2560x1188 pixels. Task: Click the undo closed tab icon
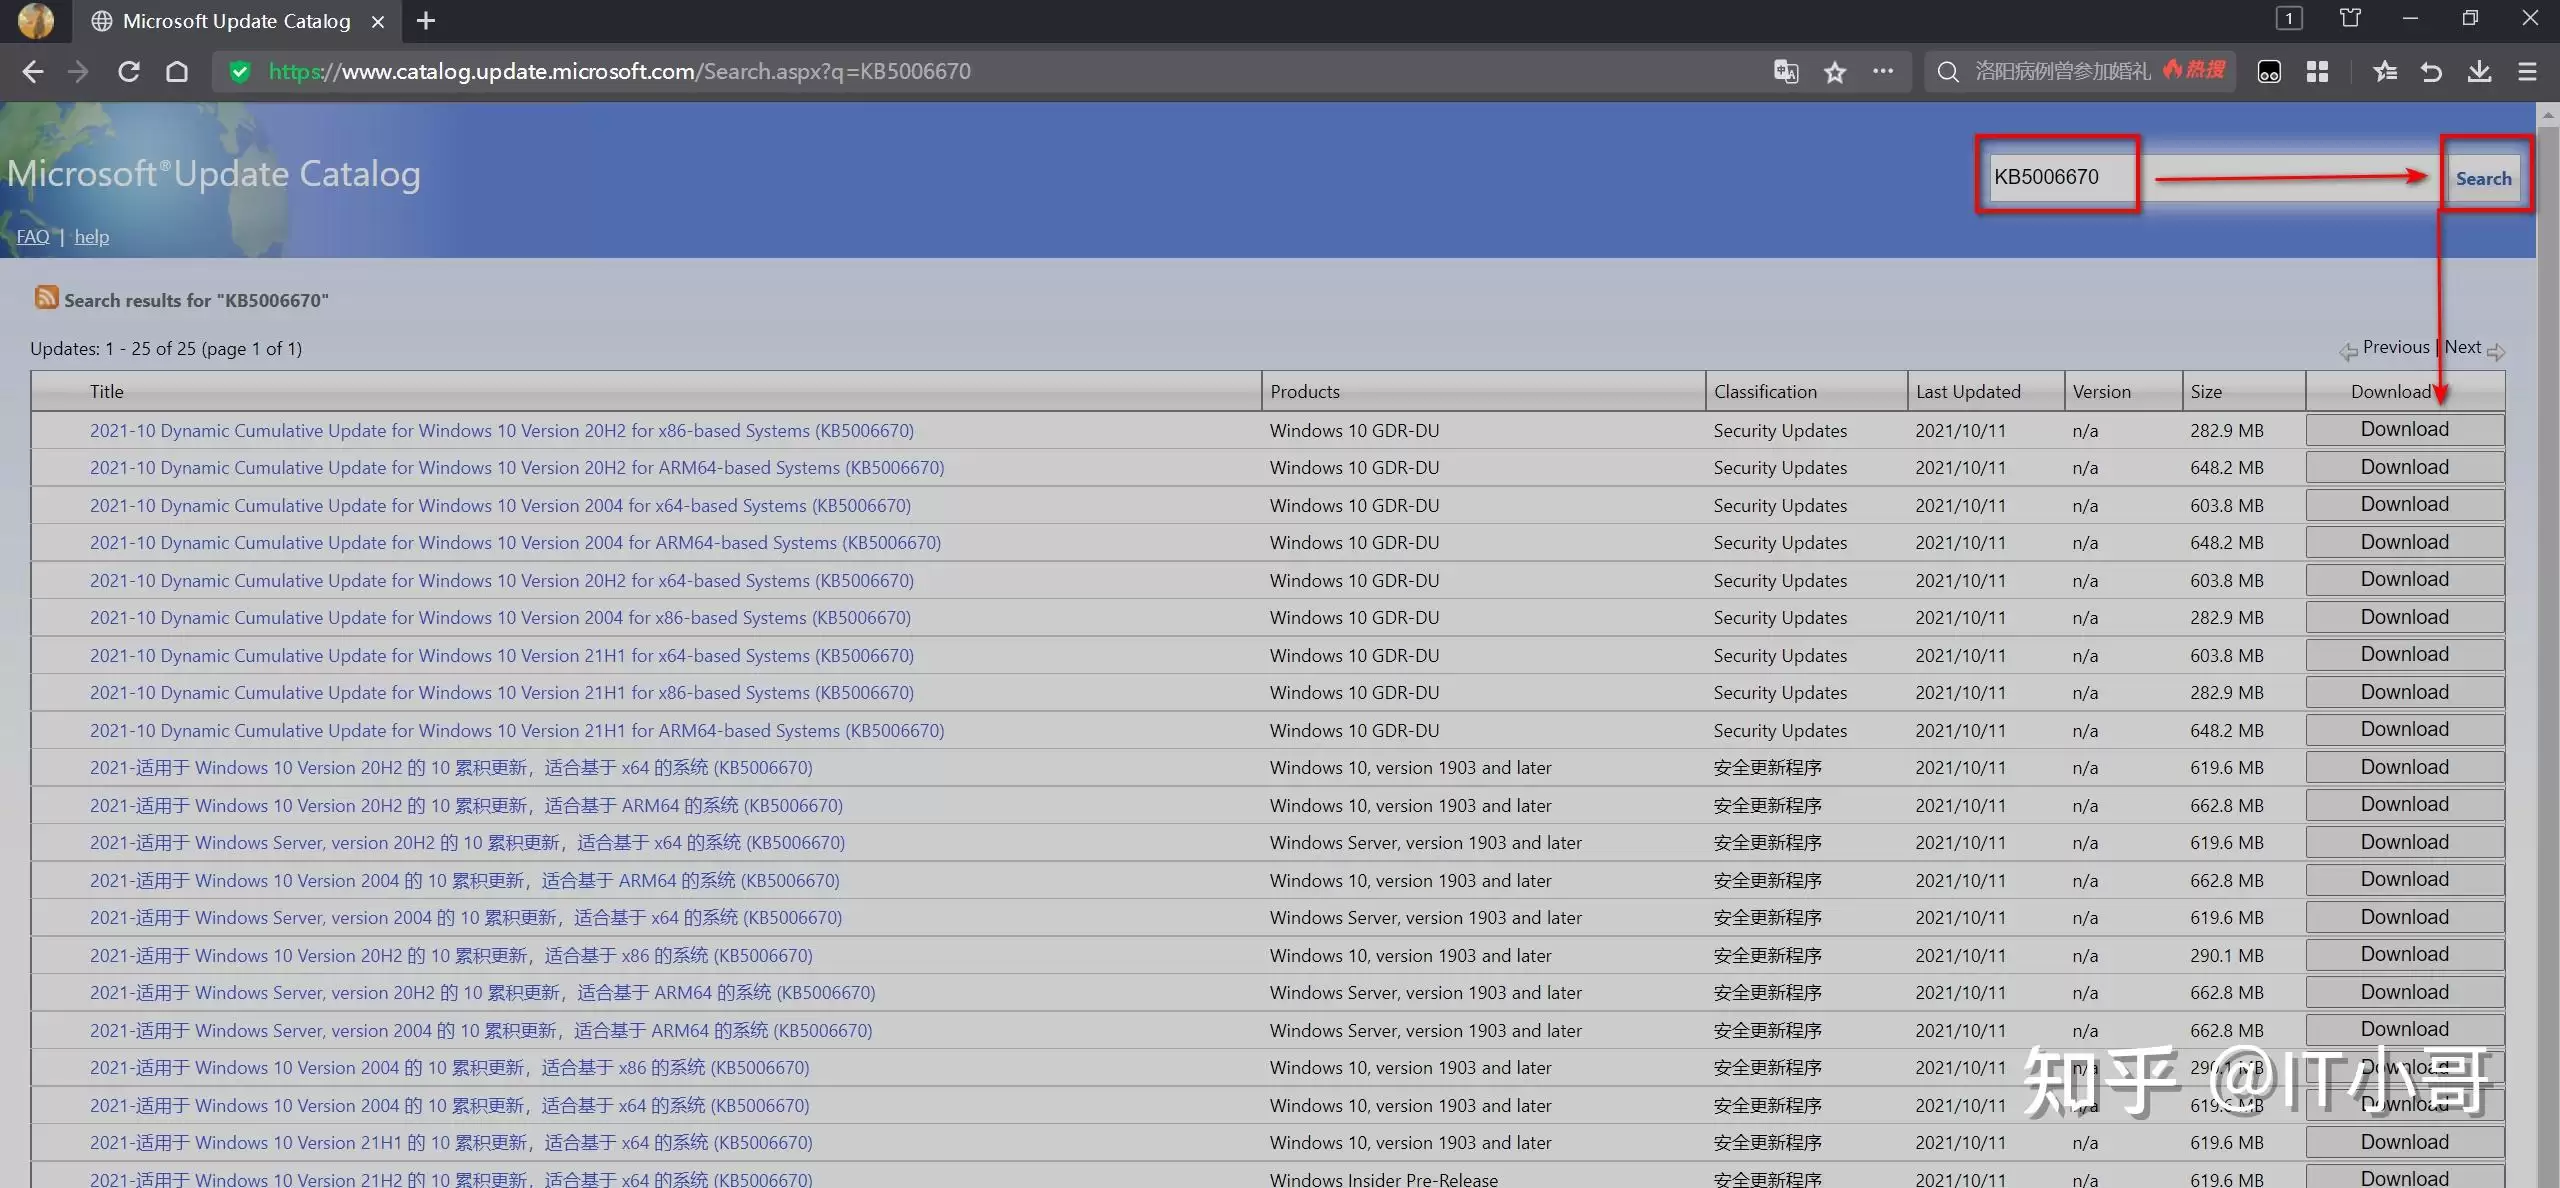coord(2431,72)
